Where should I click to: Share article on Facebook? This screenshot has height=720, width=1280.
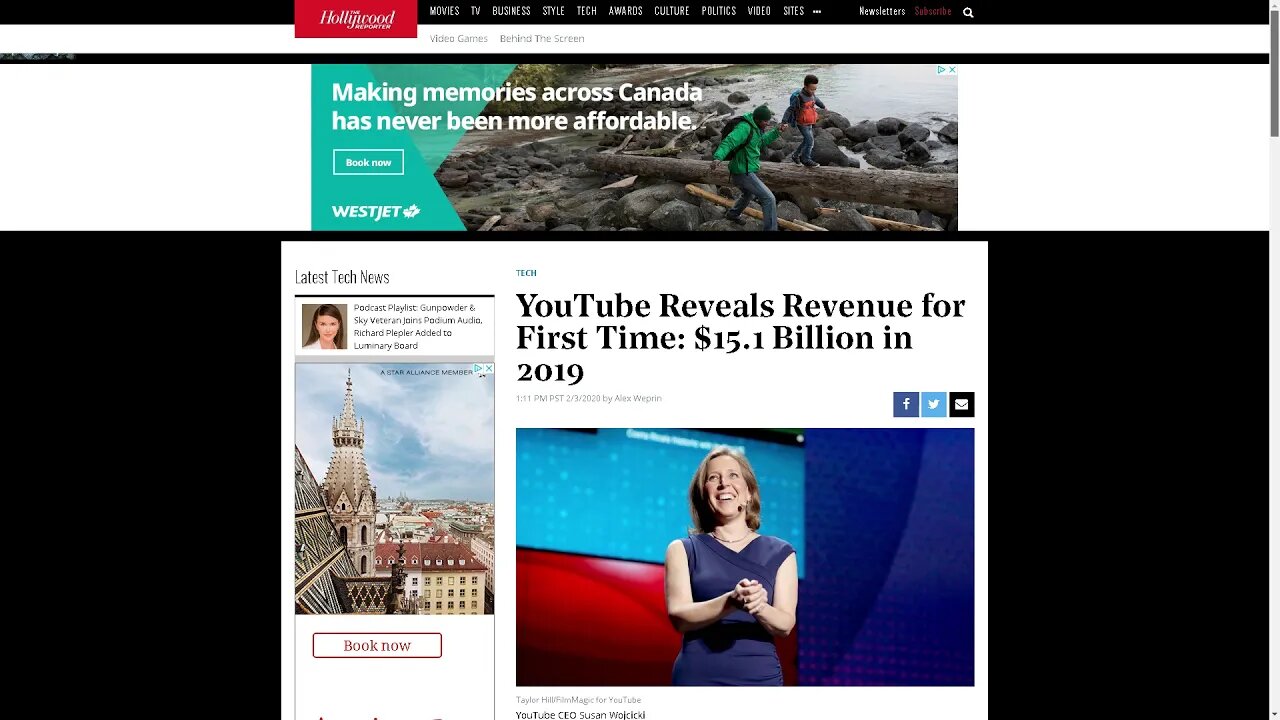906,404
